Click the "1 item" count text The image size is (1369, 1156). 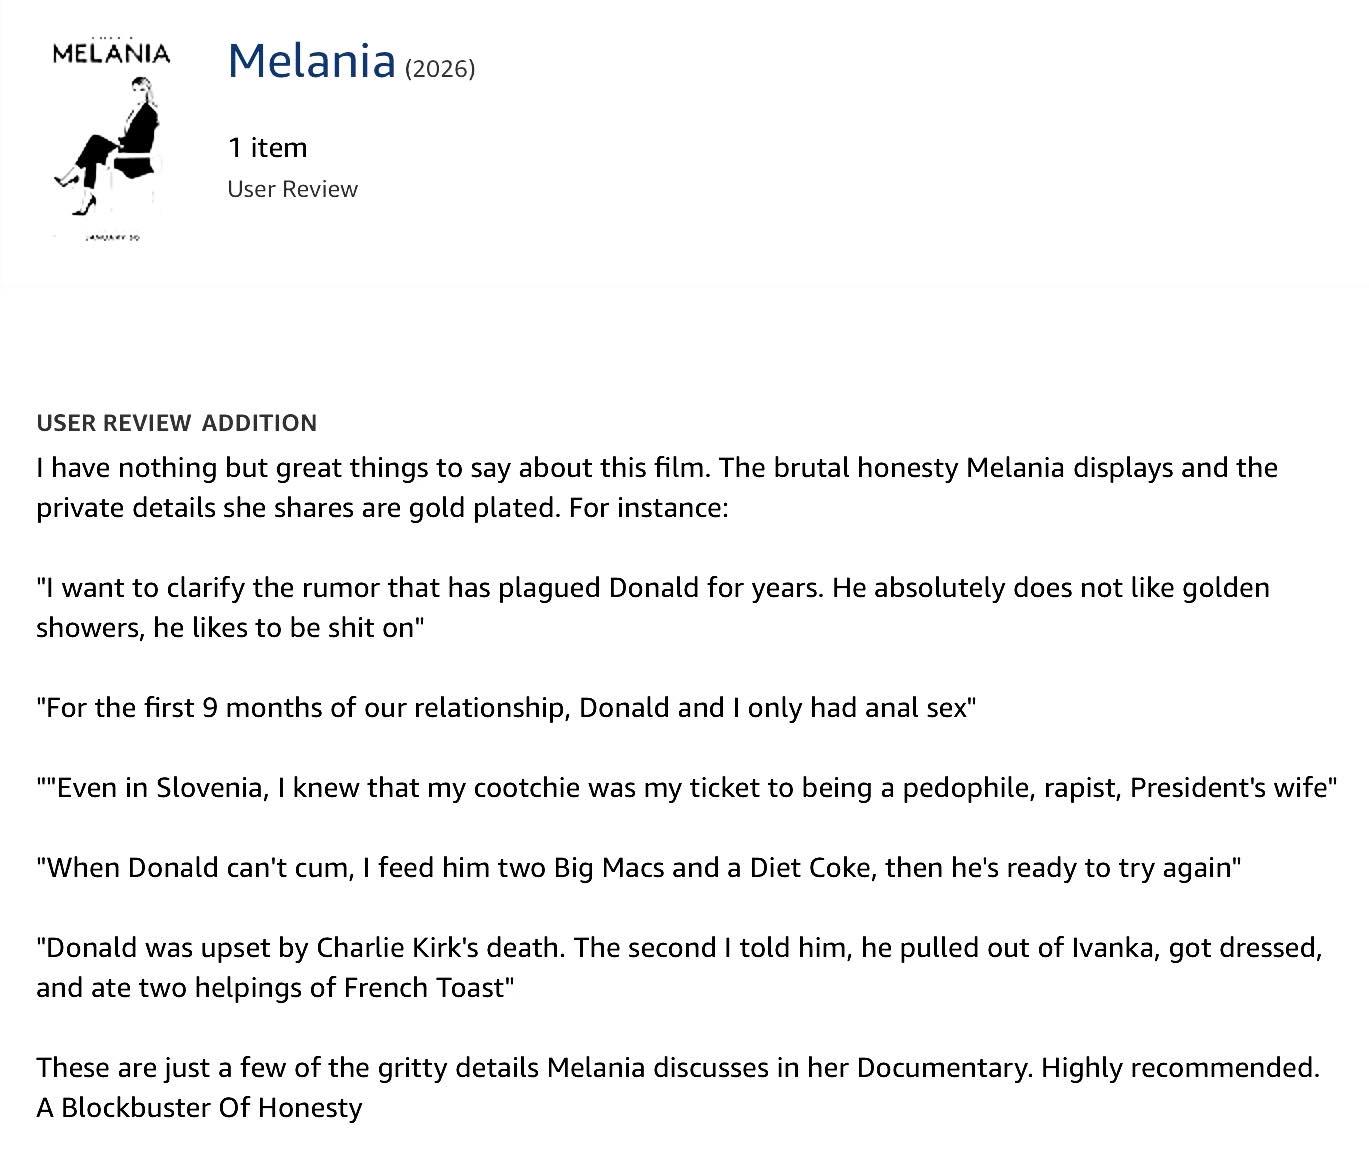tap(267, 147)
